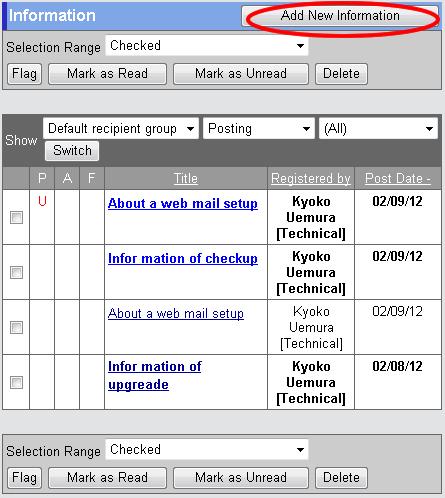Image resolution: width=445 pixels, height=498 pixels.
Task: Open the bold About a web mail setup link
Action: 183,203
